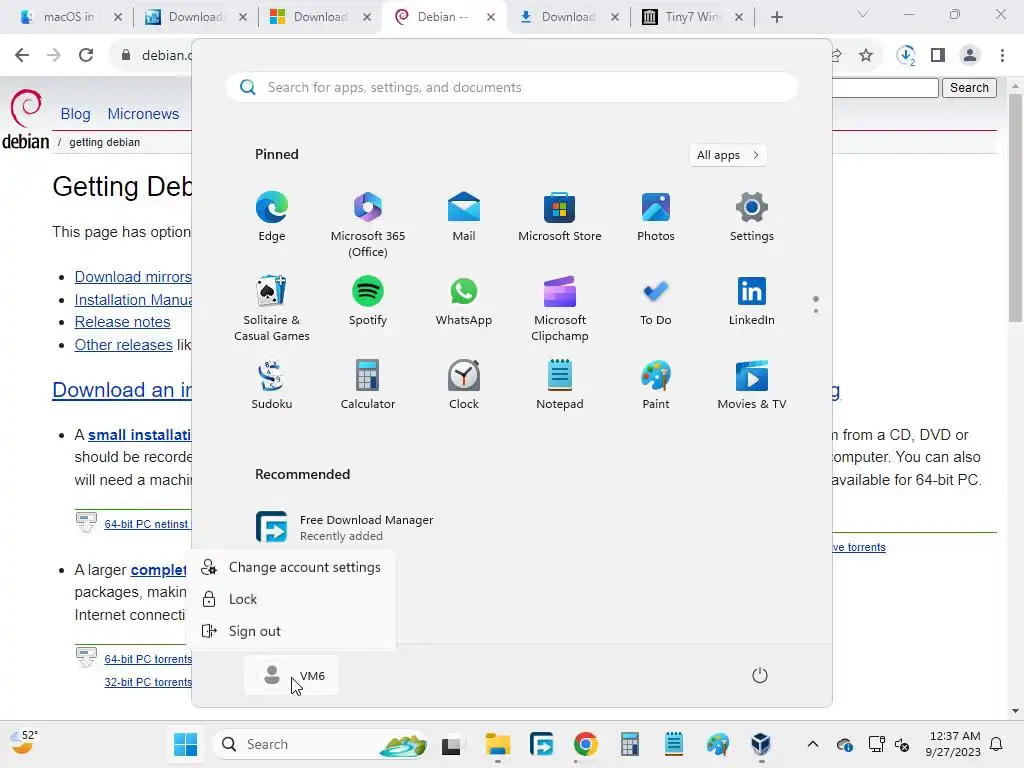Launch LinkedIn from pinned apps
This screenshot has height=768, width=1024.
[752, 300]
